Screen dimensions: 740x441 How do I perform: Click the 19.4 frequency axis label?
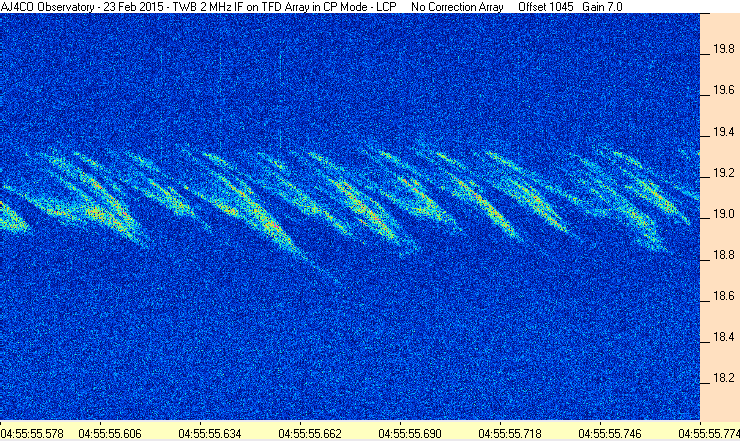723,132
